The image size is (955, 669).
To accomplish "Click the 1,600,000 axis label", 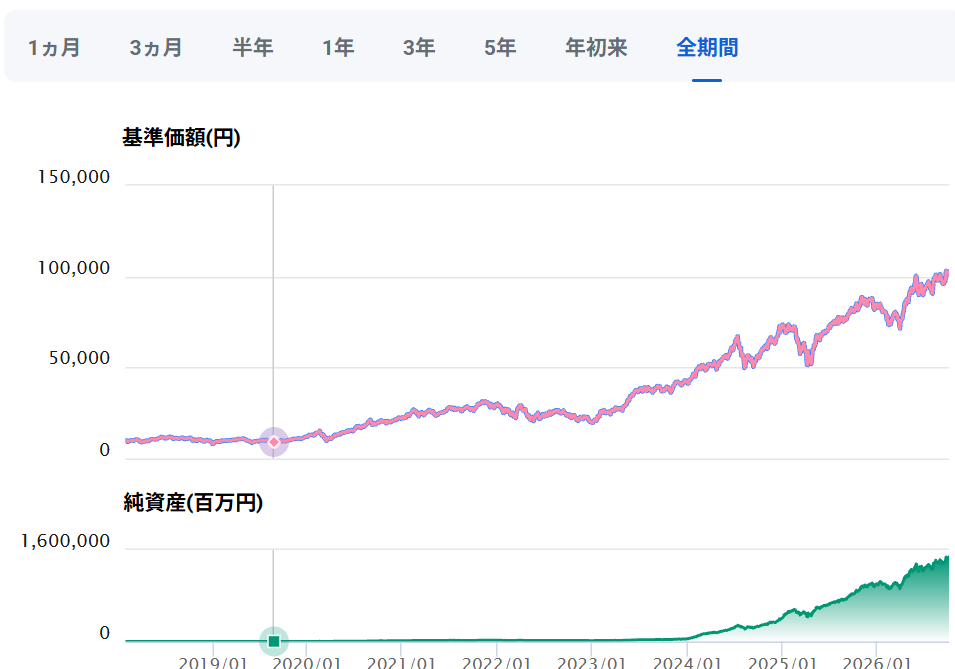I will pyautogui.click(x=66, y=541).
